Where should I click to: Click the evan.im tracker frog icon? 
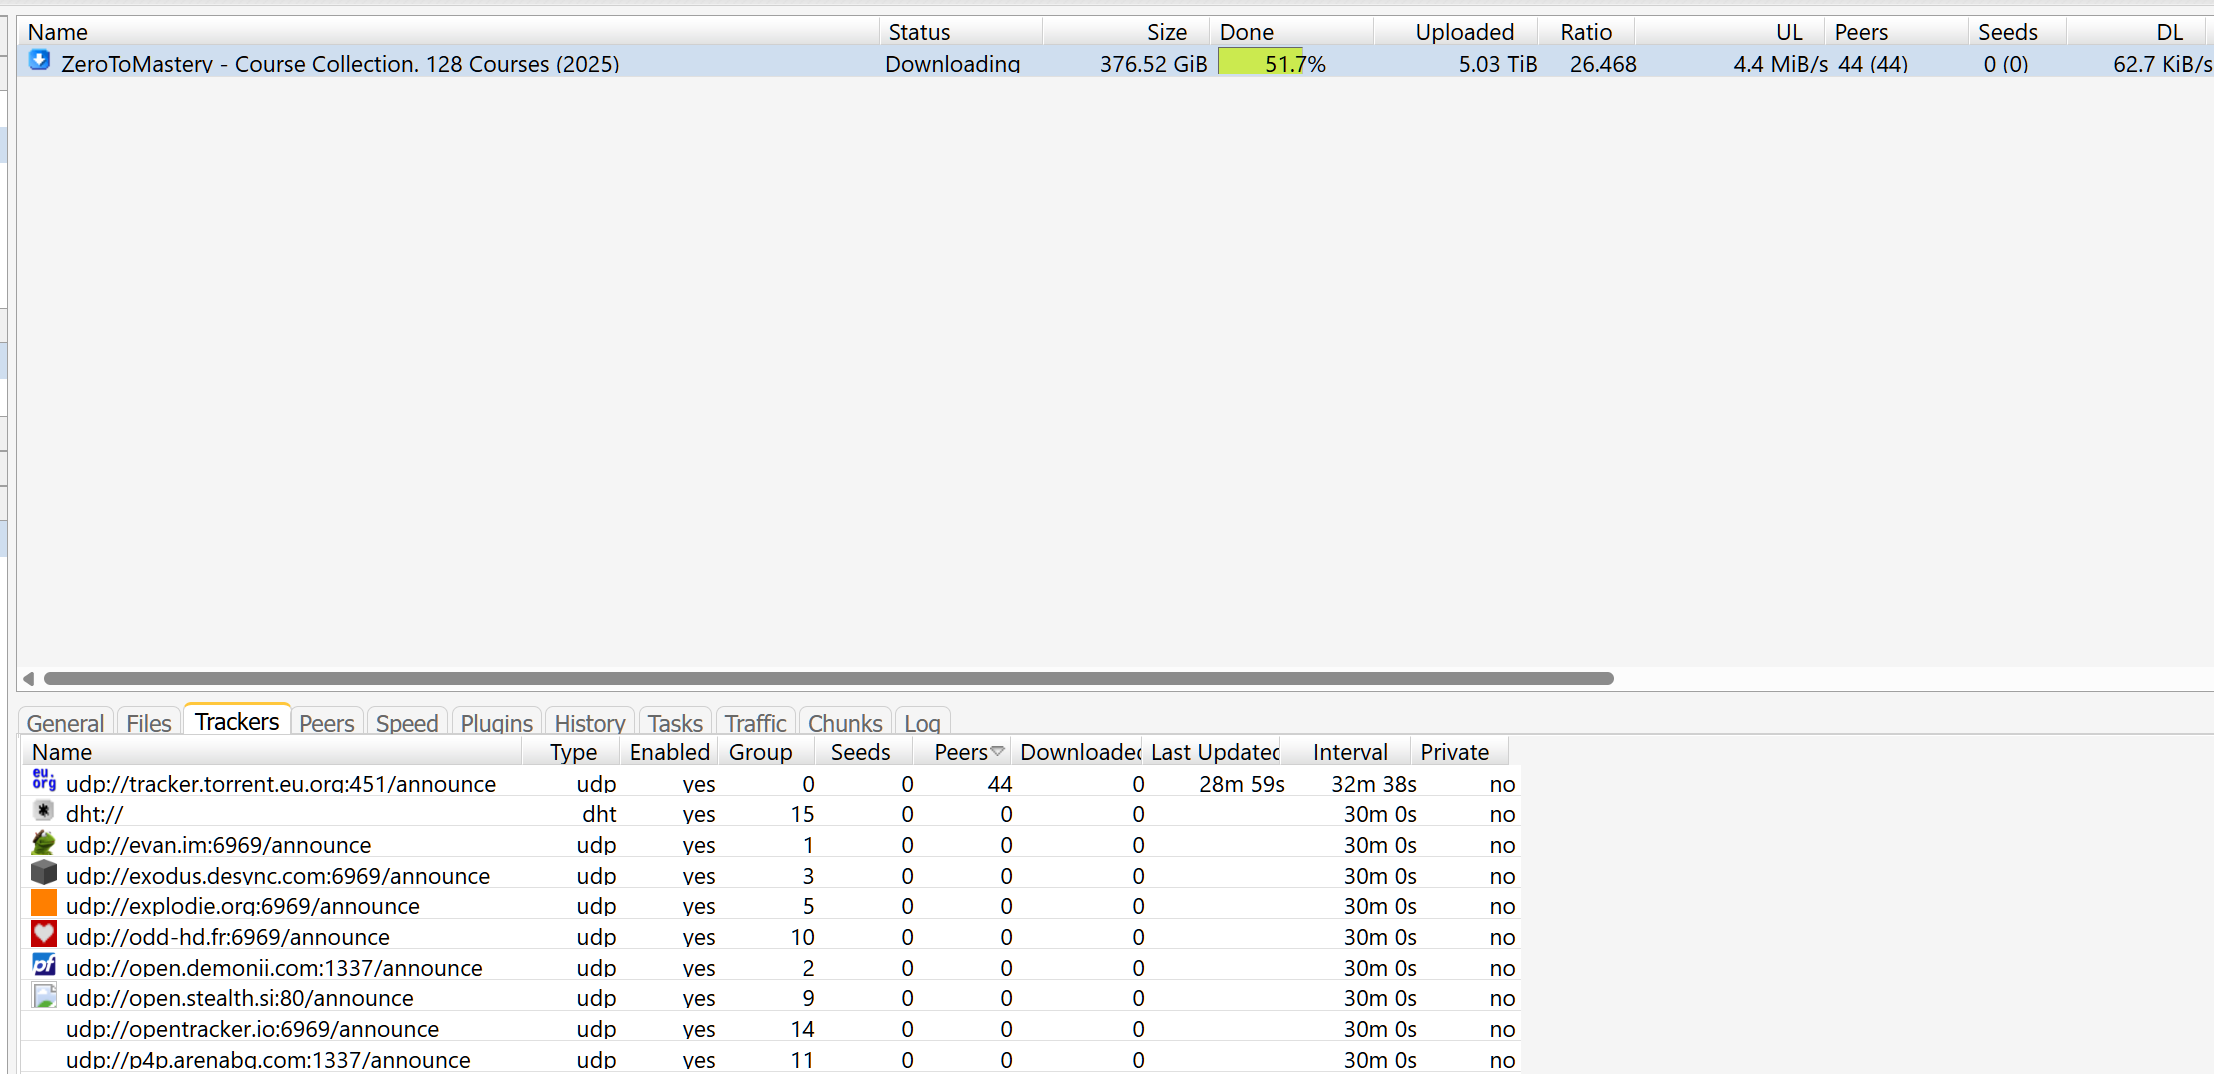pos(44,843)
